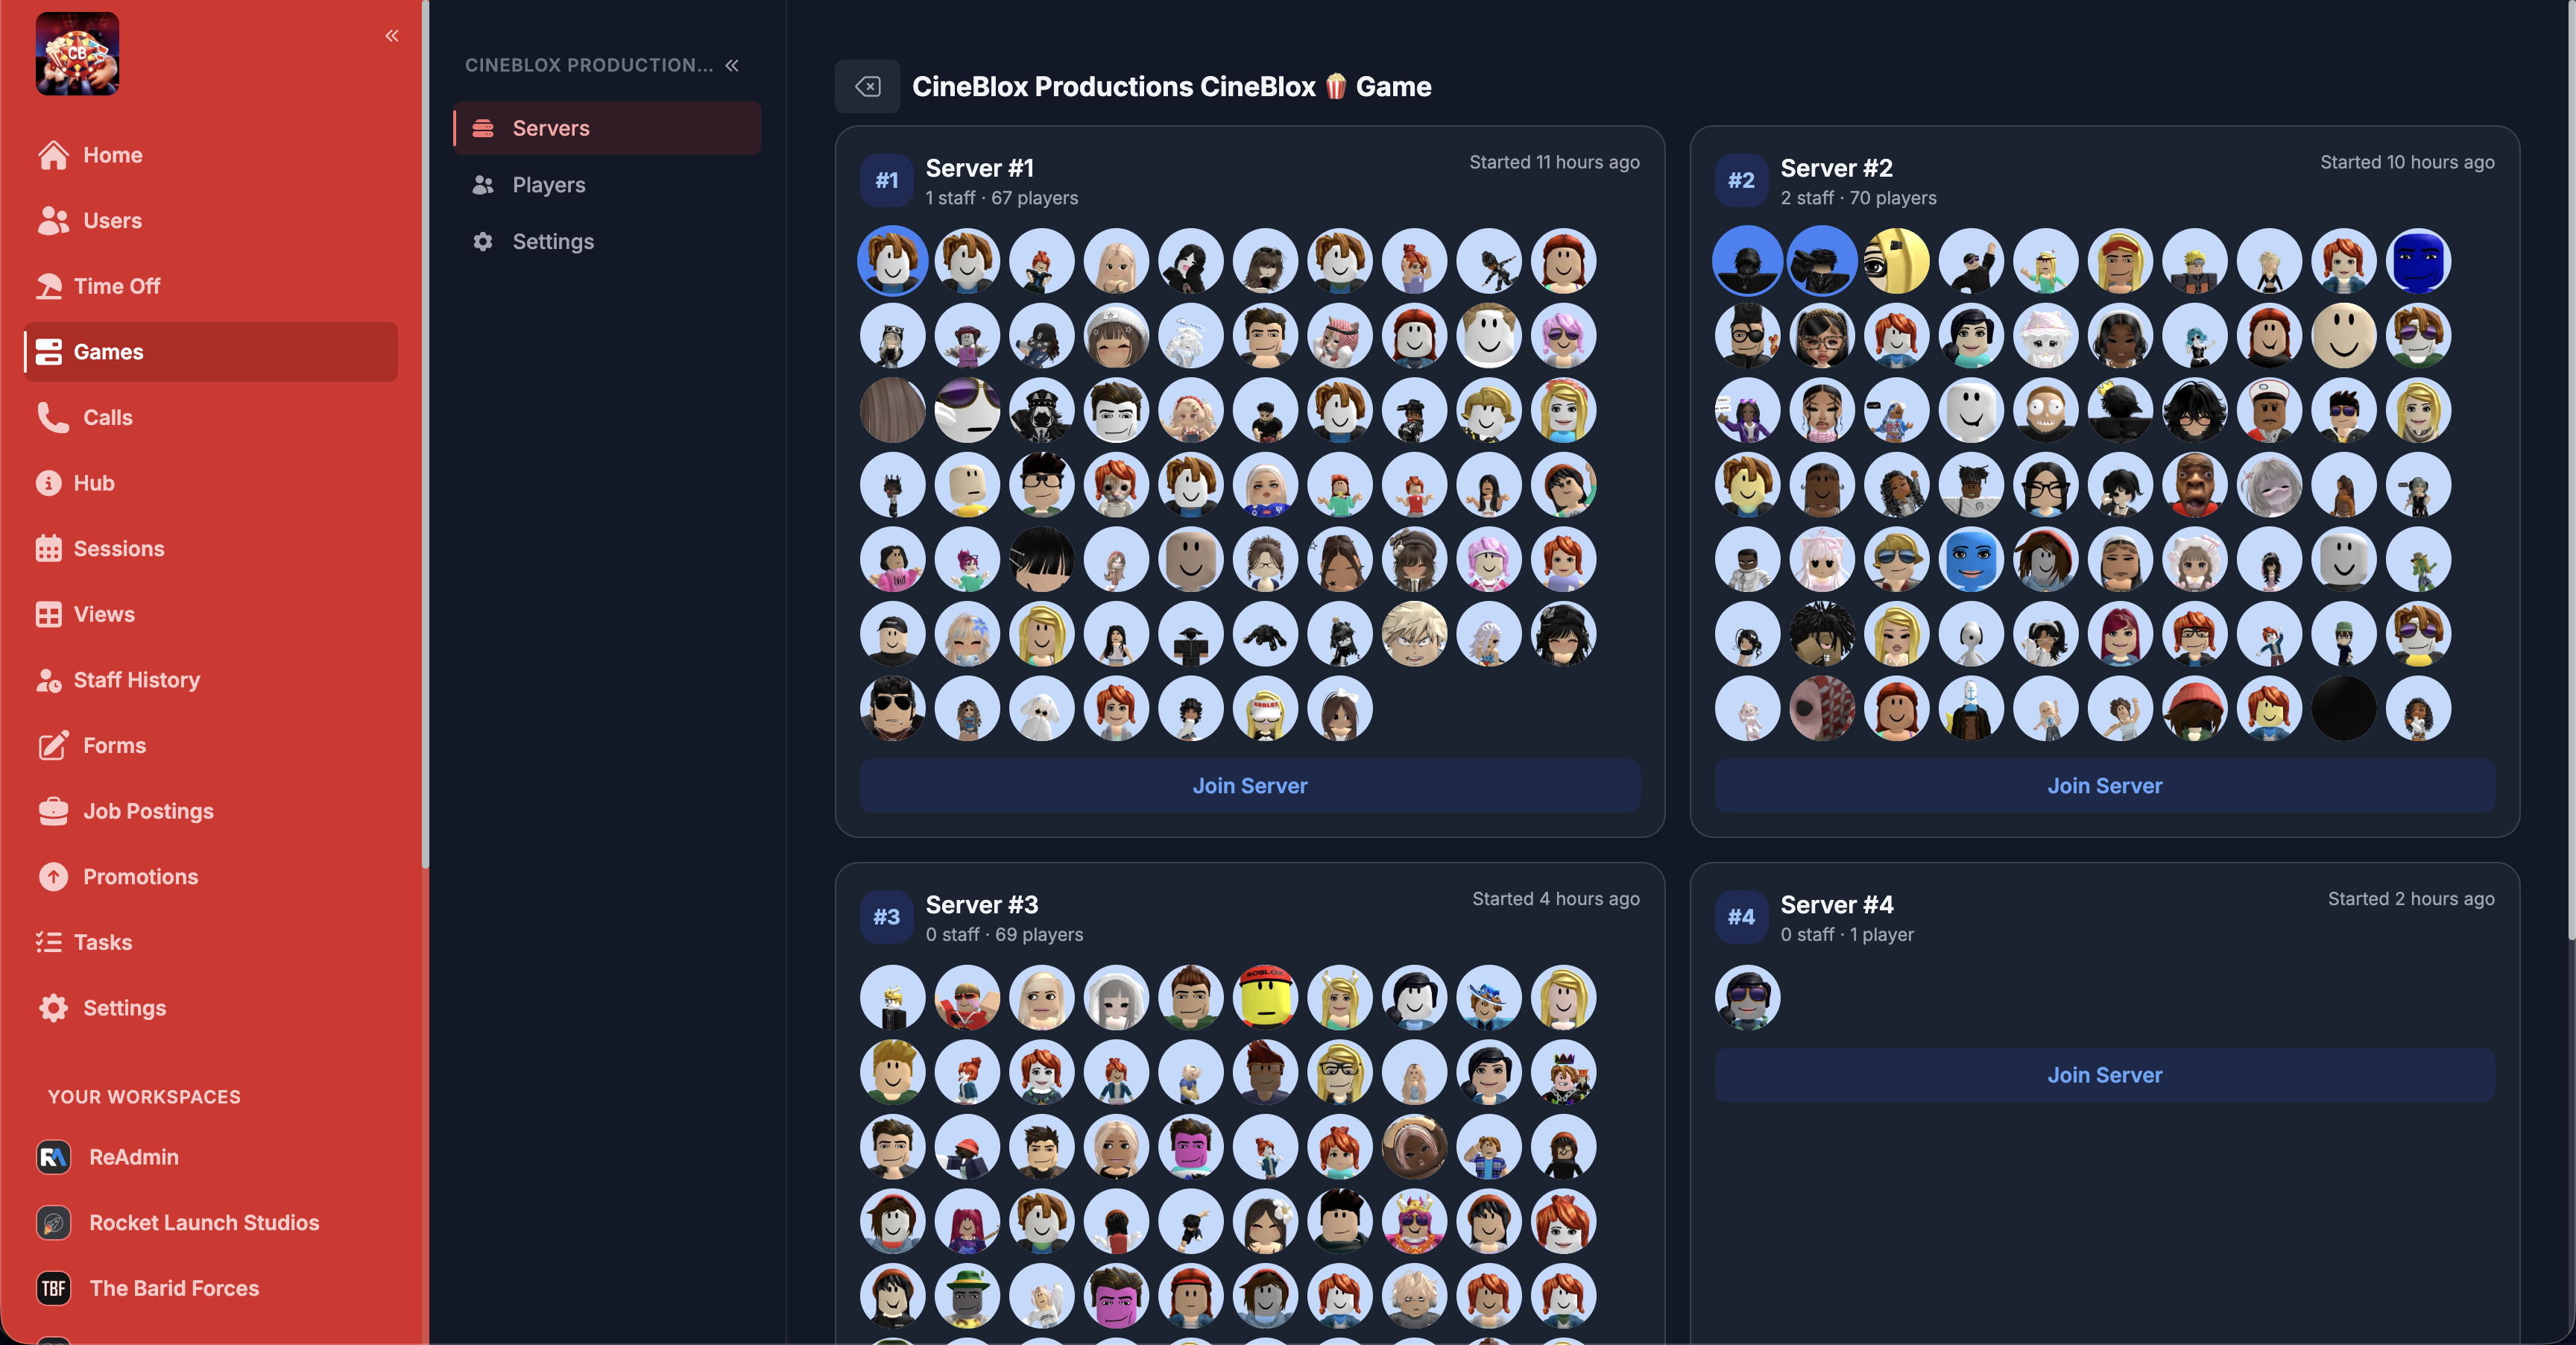Switch to the ReAdmin workspace
2576x1345 pixels.
(211, 1157)
